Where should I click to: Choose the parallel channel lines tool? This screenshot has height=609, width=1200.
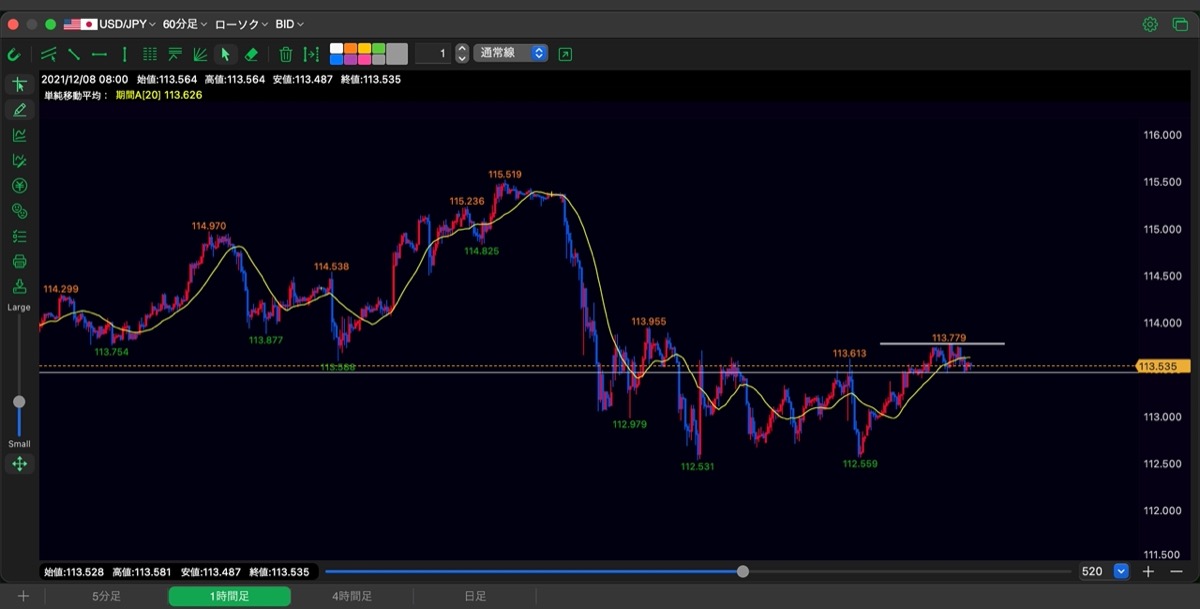coord(49,54)
